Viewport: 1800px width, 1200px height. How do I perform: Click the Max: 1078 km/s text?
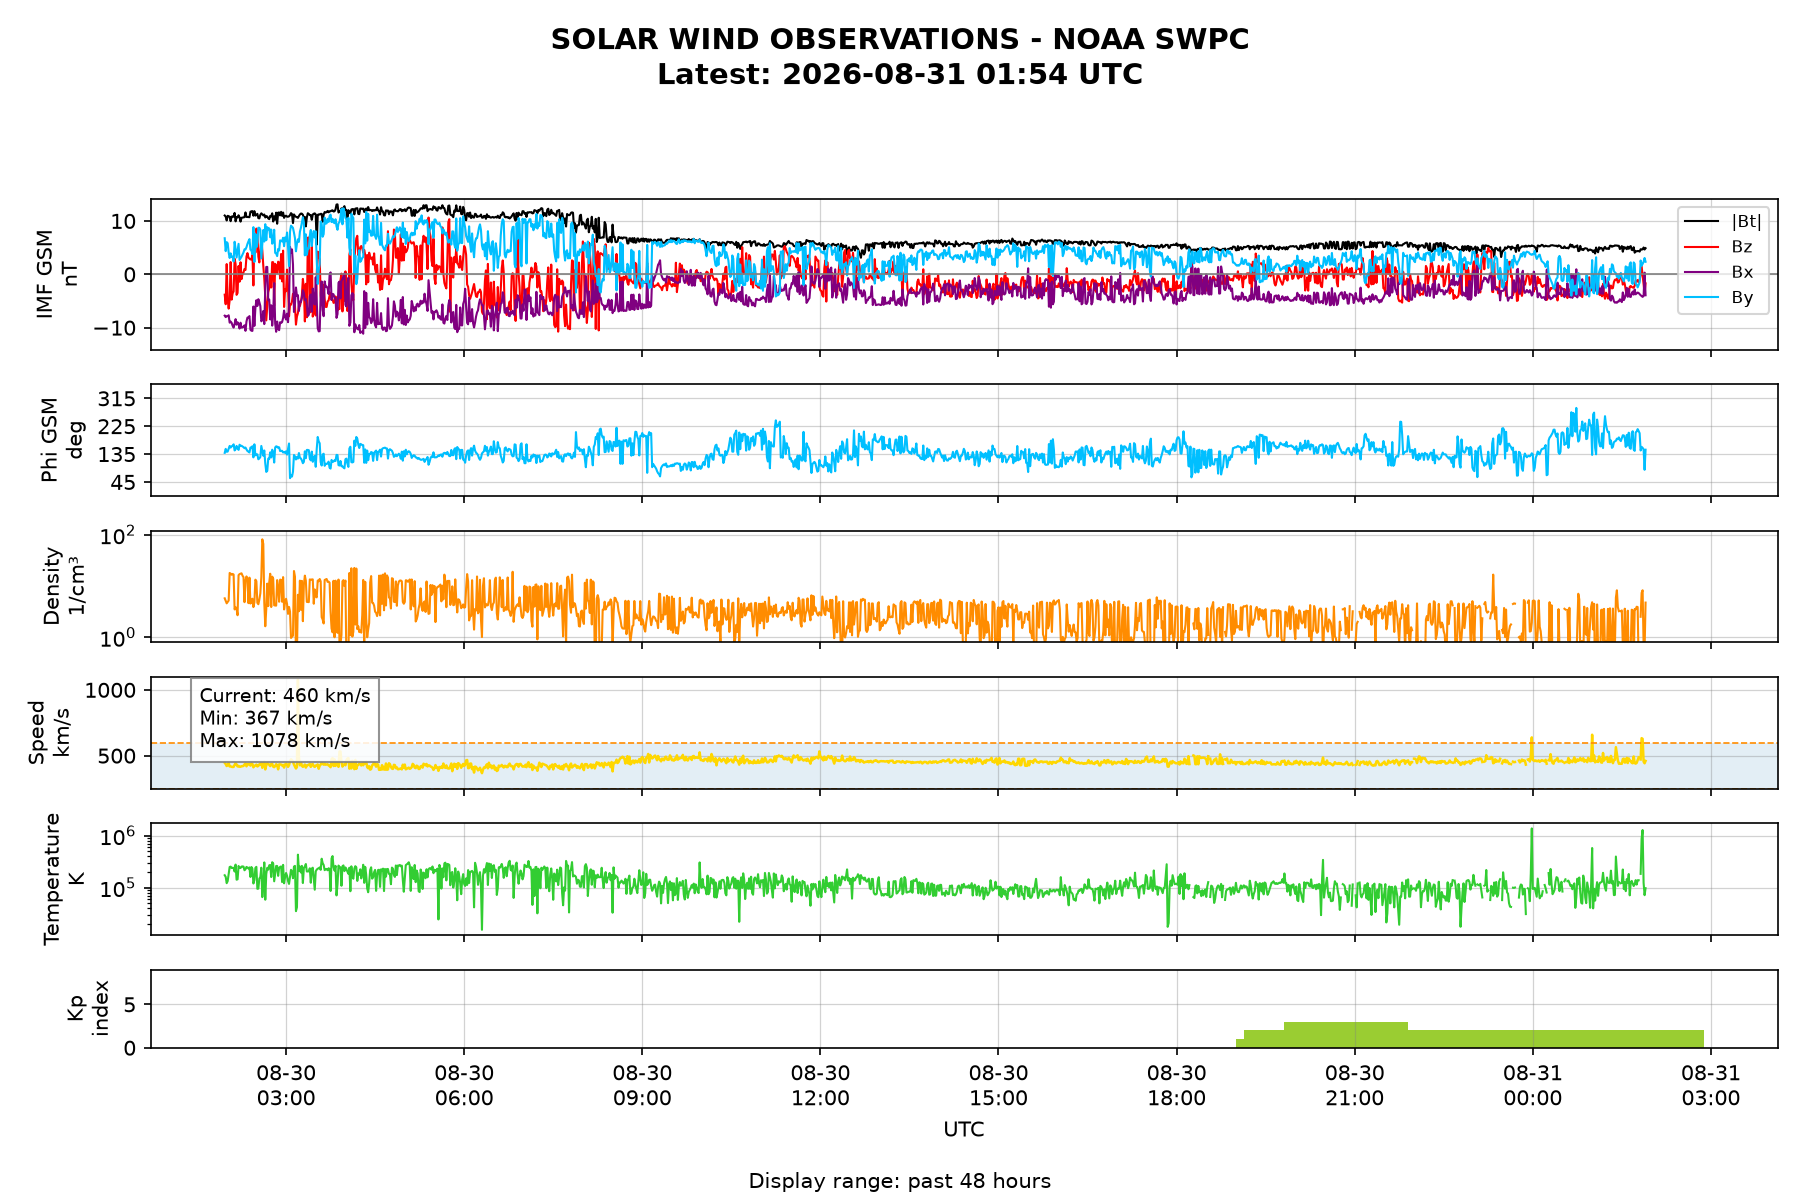(275, 741)
